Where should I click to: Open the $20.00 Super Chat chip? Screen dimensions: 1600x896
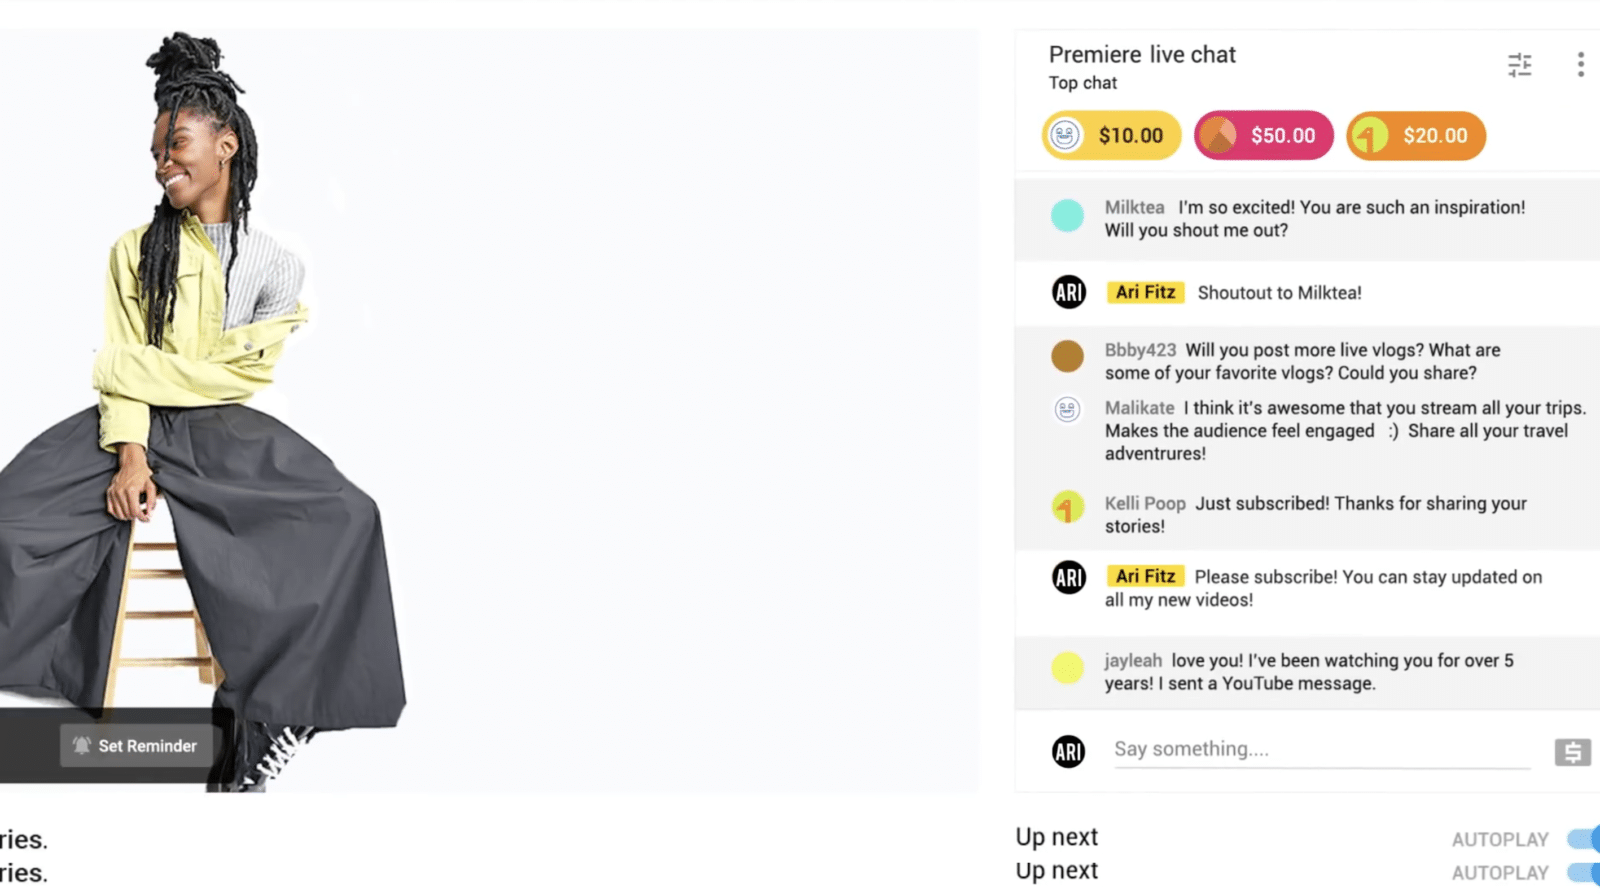[x=1415, y=136]
